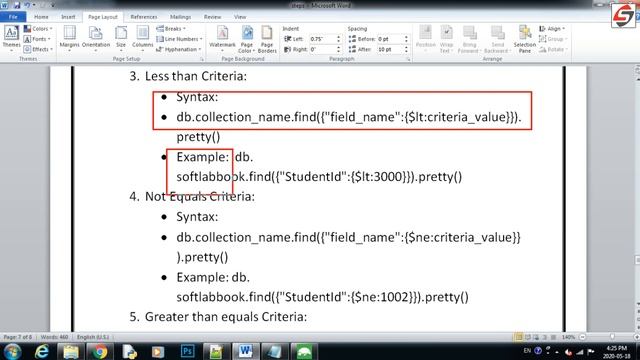Open the Watermark gallery
Screen dimensions: 640x360
(x=222, y=37)
